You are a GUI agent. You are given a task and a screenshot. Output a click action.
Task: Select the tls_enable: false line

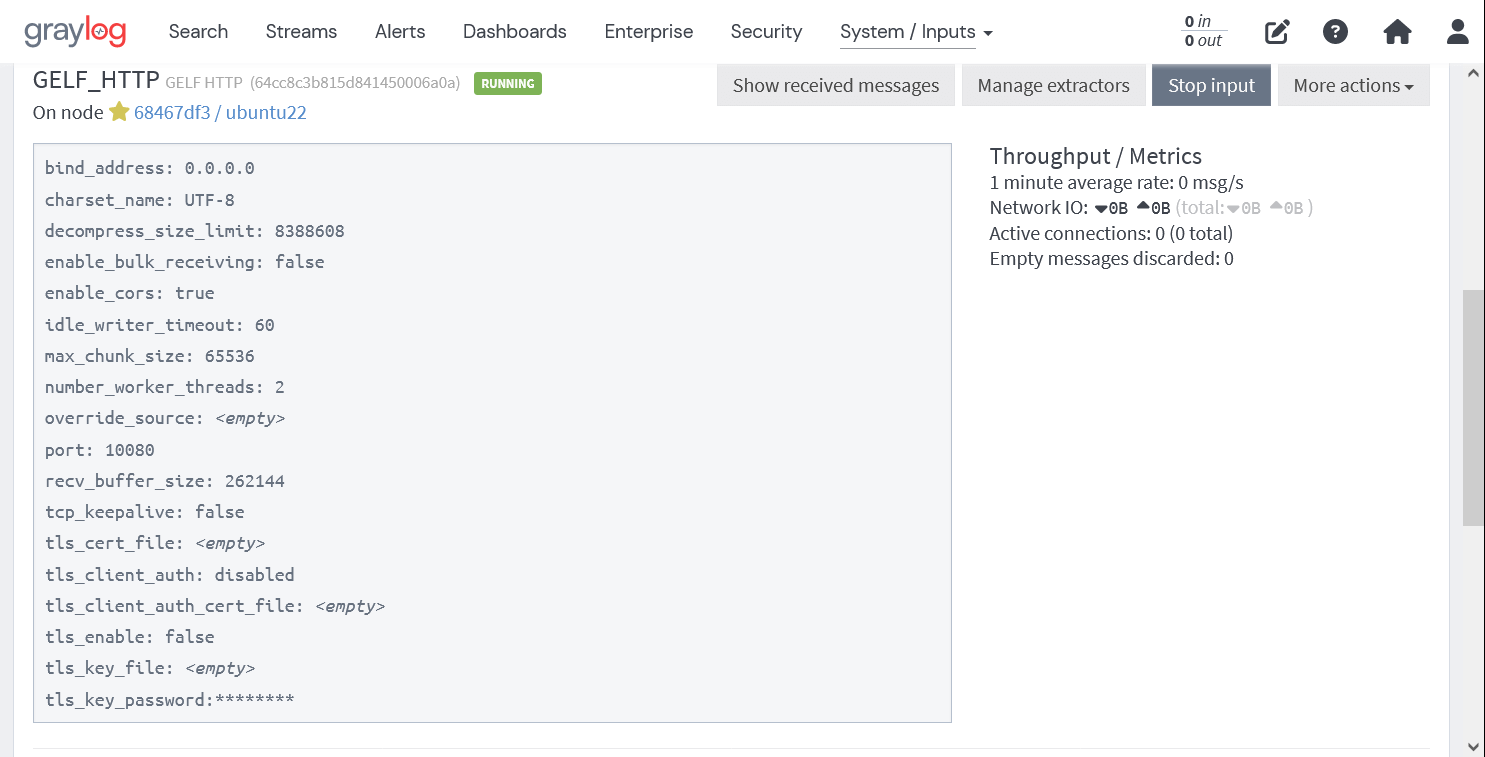click(130, 637)
